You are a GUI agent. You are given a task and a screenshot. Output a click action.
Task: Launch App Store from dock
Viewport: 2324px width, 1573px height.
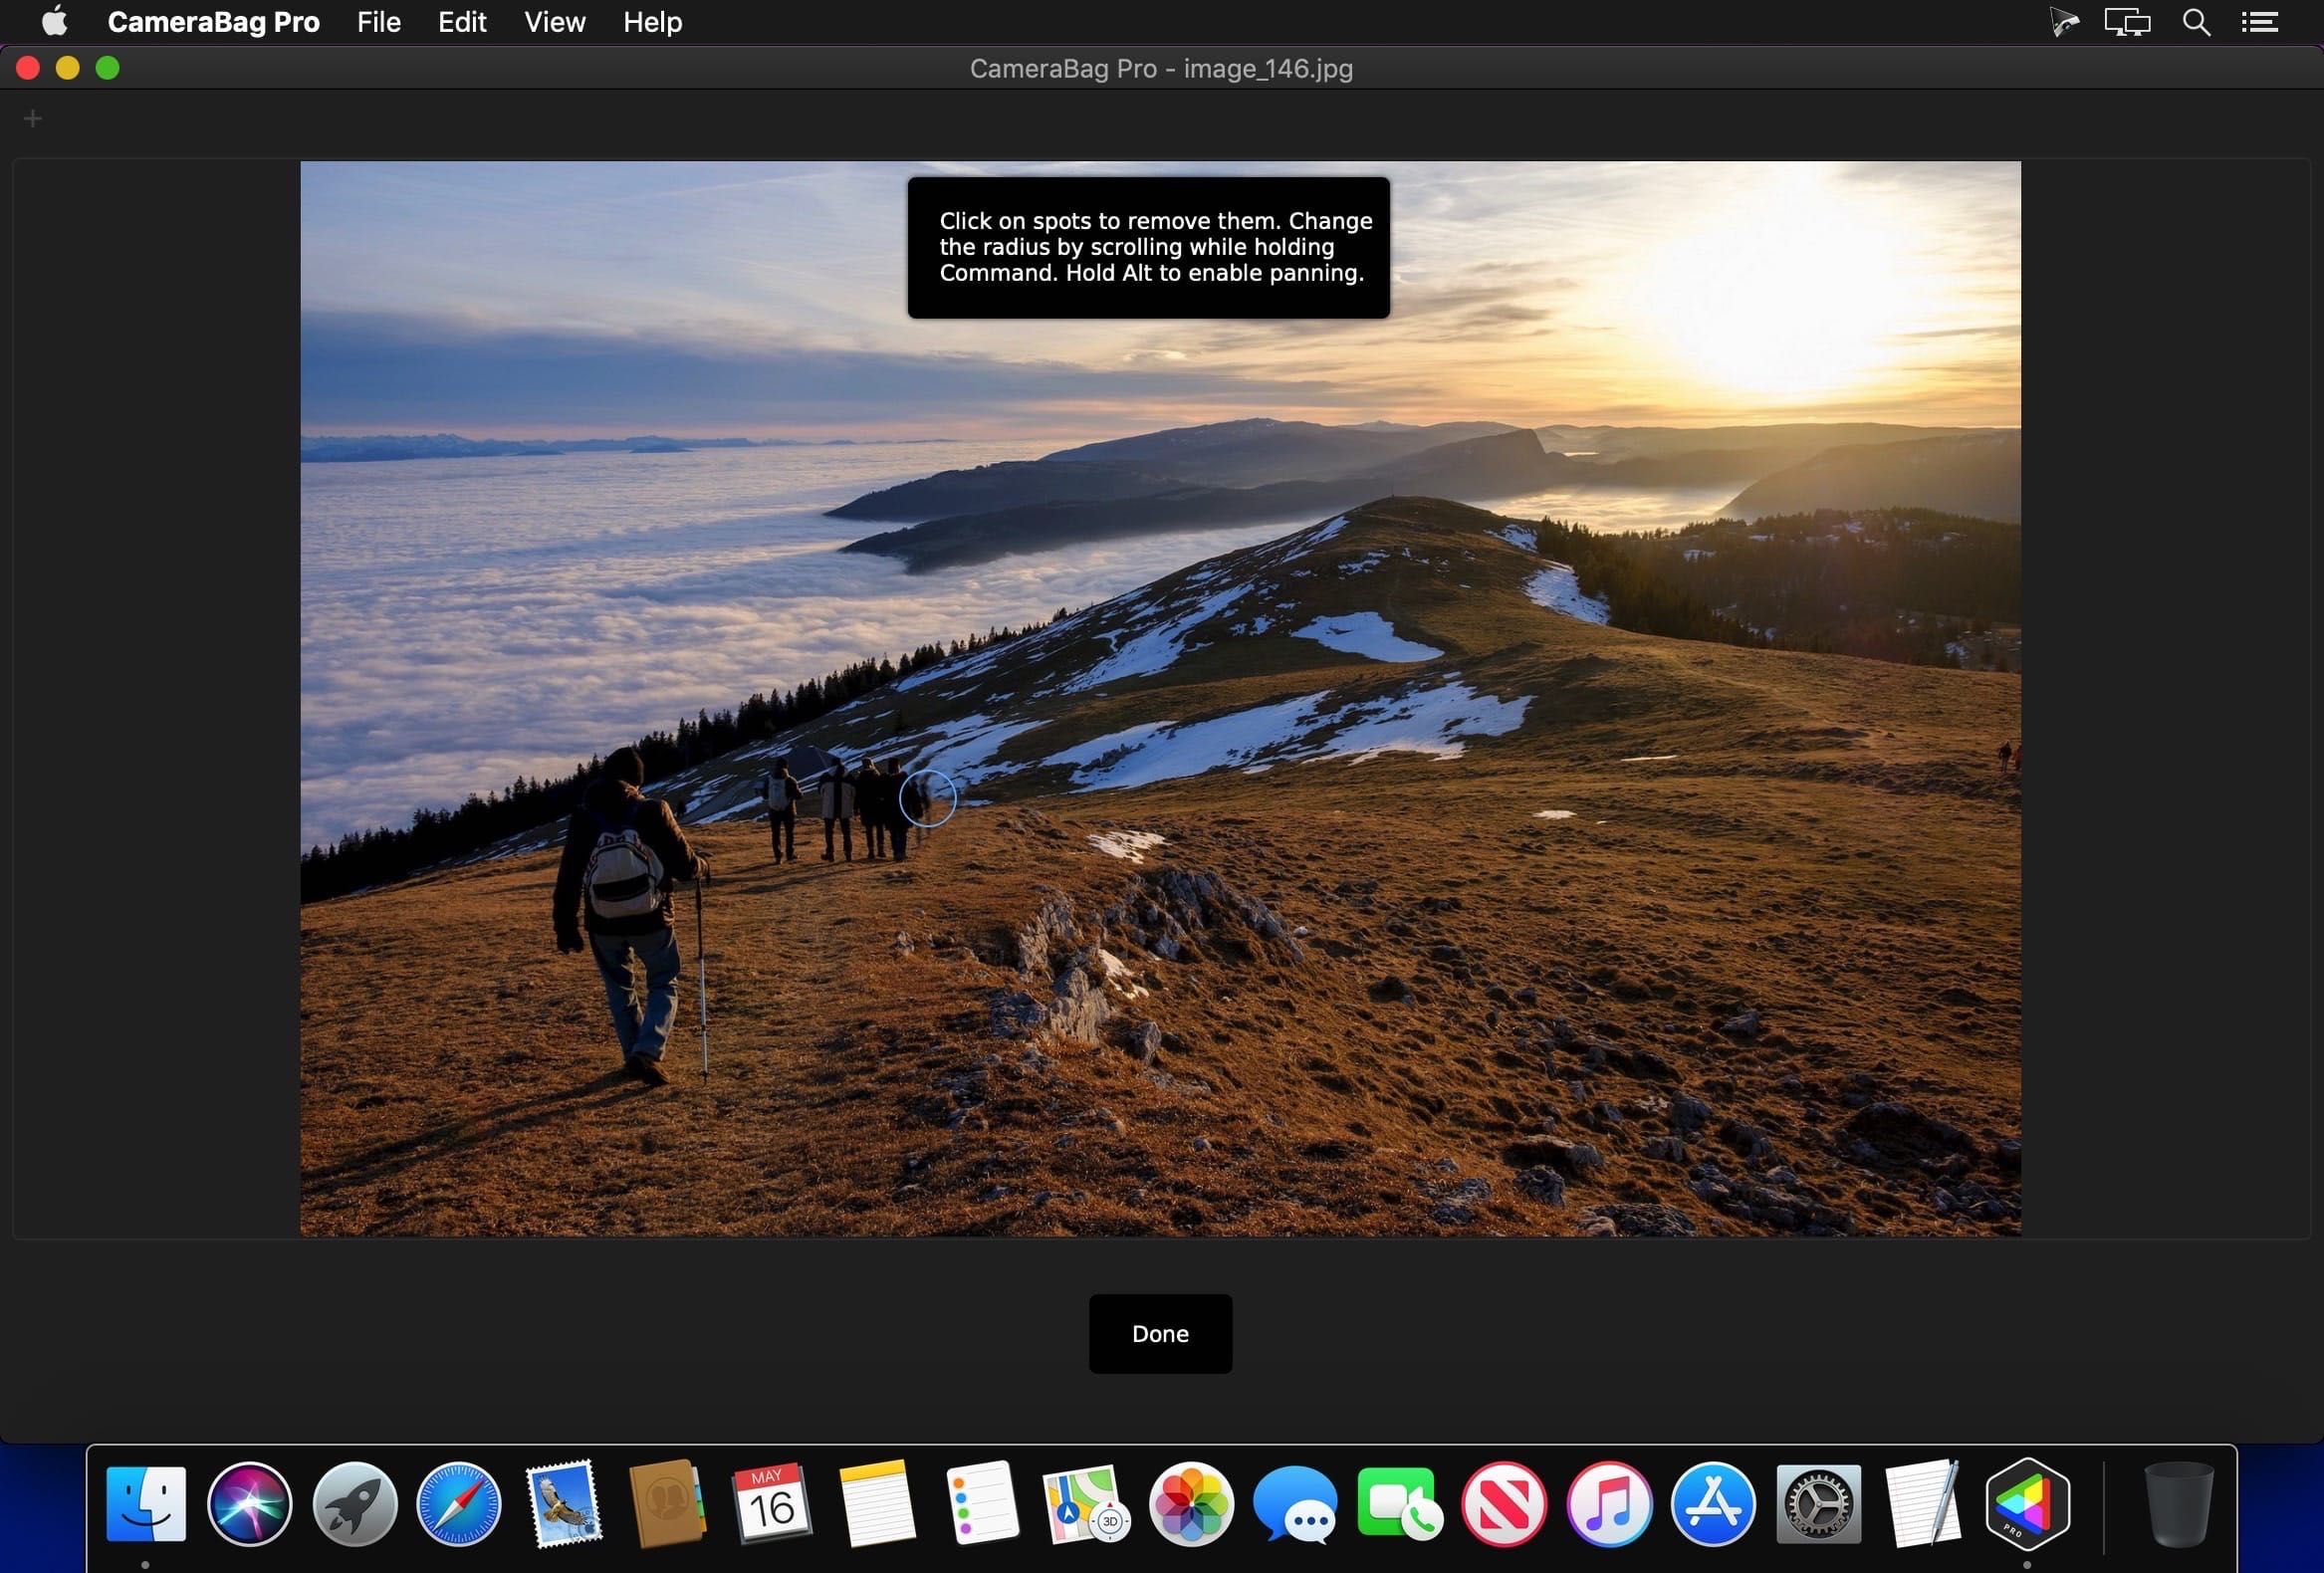pyautogui.click(x=1710, y=1502)
